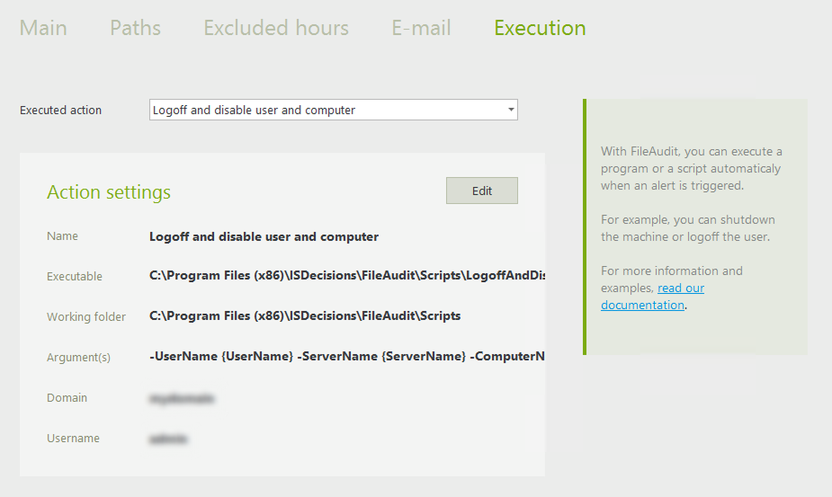This screenshot has width=832, height=497.
Task: Click the Username label
Action: (x=73, y=438)
